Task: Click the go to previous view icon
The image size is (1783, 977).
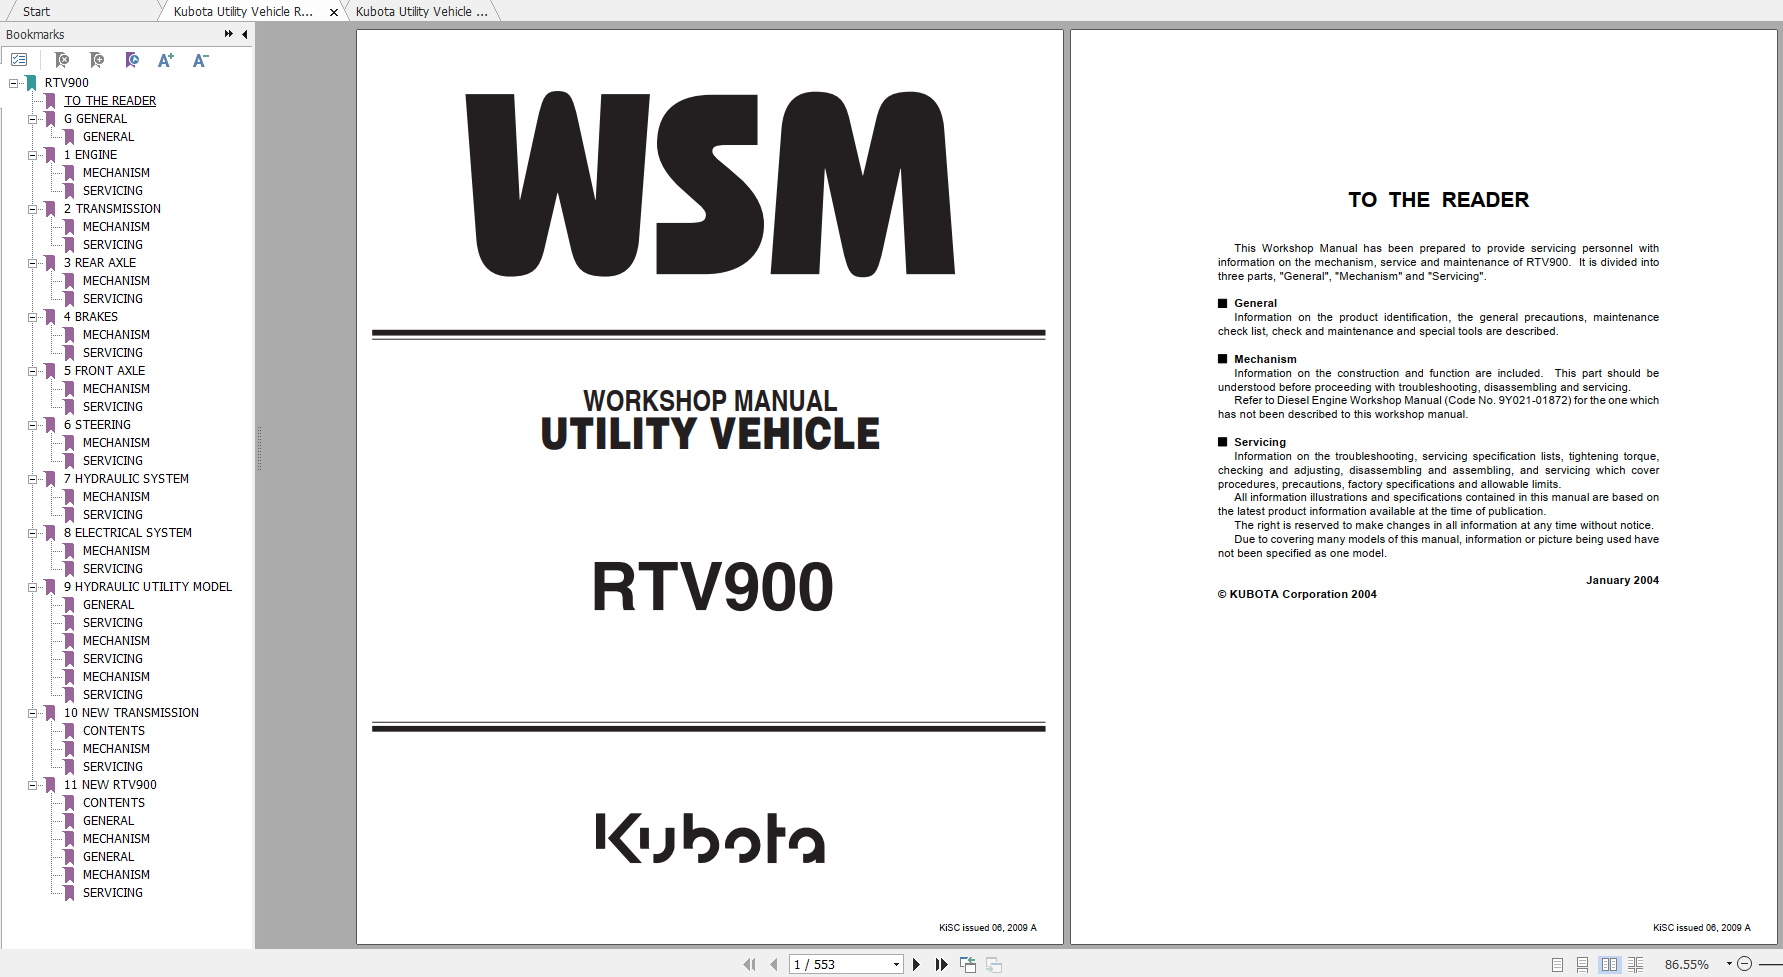Action: pyautogui.click(x=968, y=964)
